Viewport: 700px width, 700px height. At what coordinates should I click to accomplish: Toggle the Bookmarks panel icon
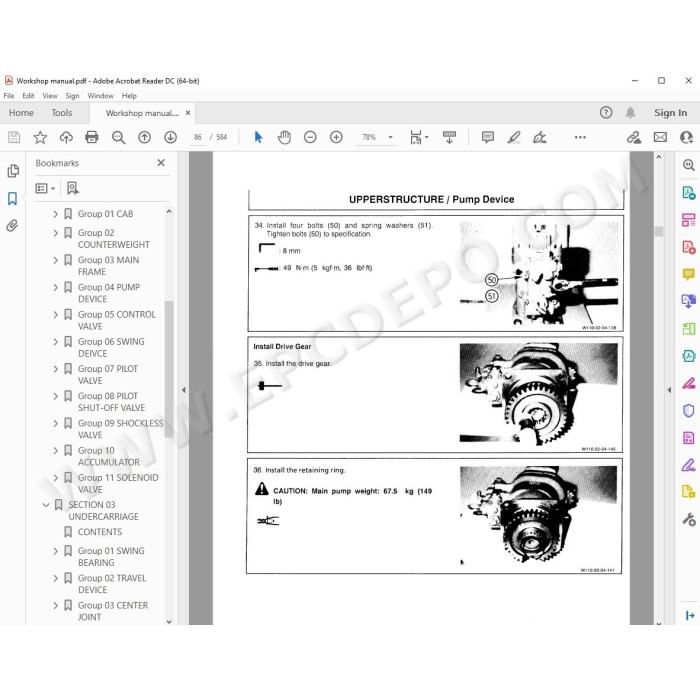(x=12, y=199)
